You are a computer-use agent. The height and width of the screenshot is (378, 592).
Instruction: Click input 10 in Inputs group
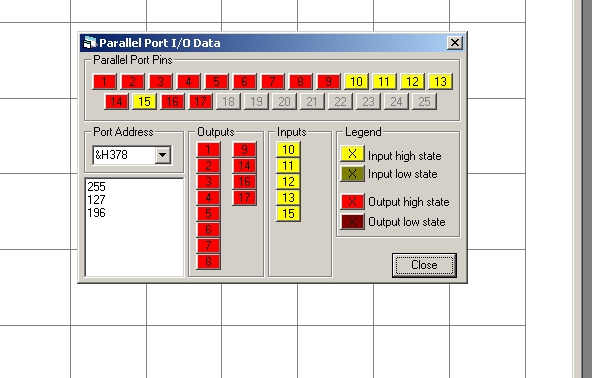(x=288, y=150)
